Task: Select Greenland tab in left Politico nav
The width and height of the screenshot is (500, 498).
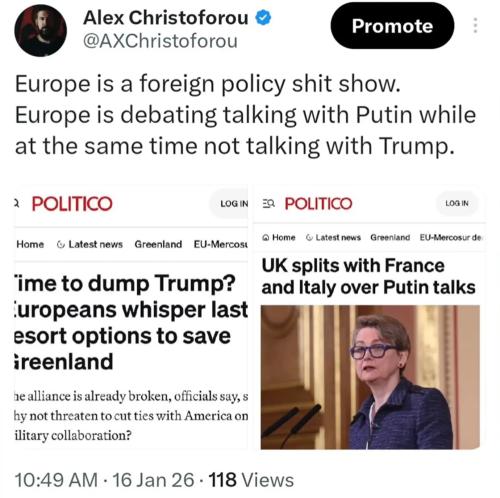Action: (158, 244)
